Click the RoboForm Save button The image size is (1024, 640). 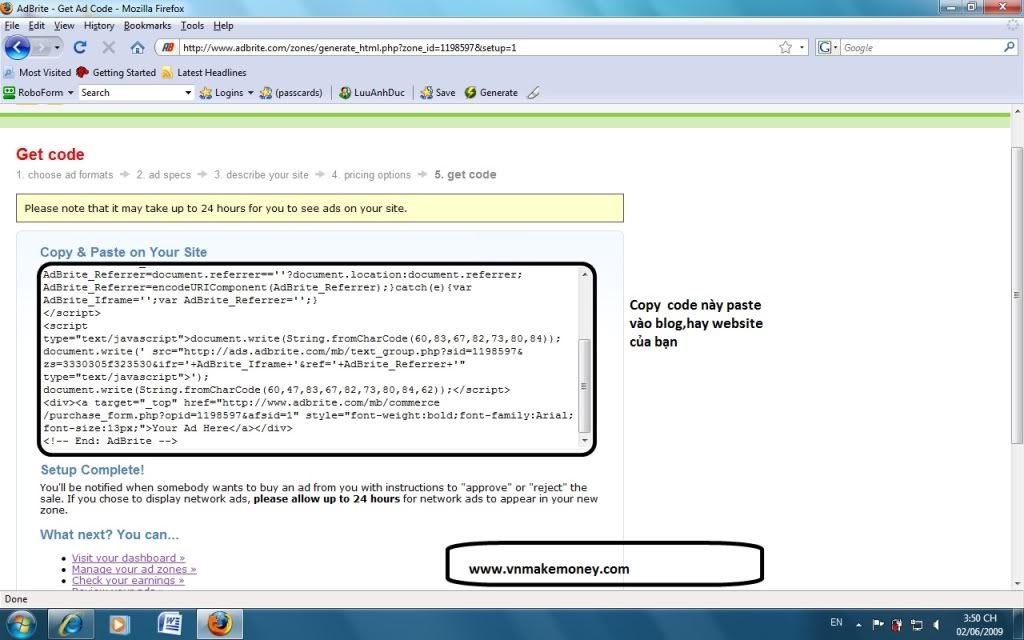click(438, 93)
